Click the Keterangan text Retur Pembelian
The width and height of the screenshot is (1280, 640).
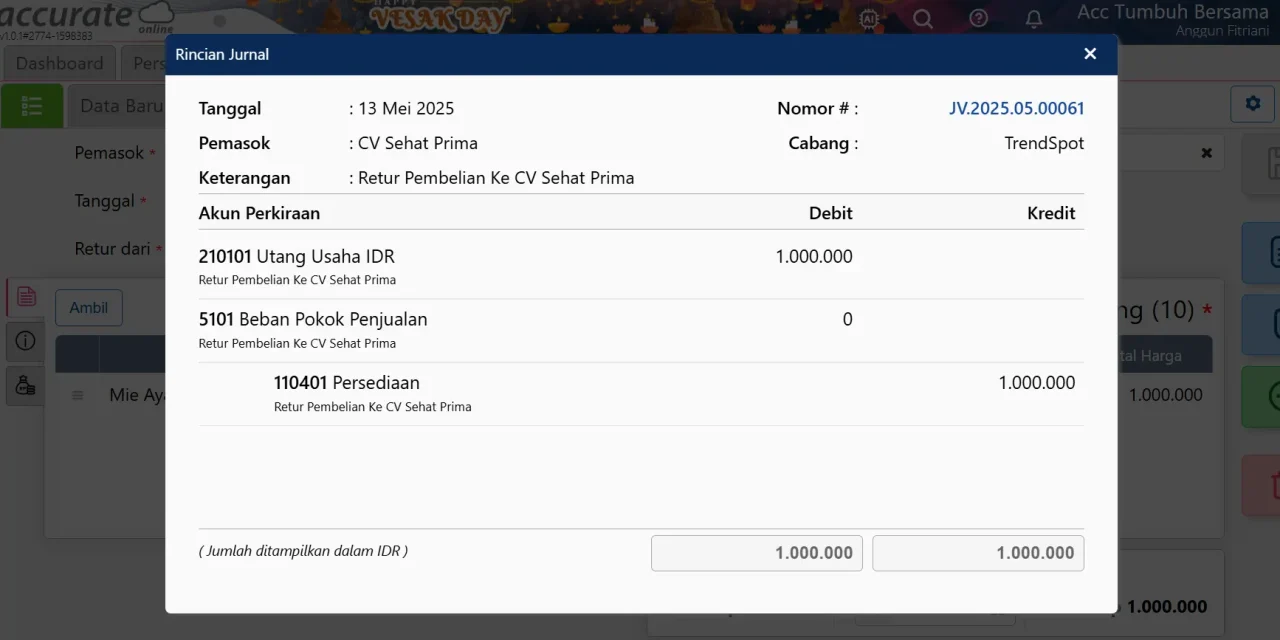(x=496, y=178)
